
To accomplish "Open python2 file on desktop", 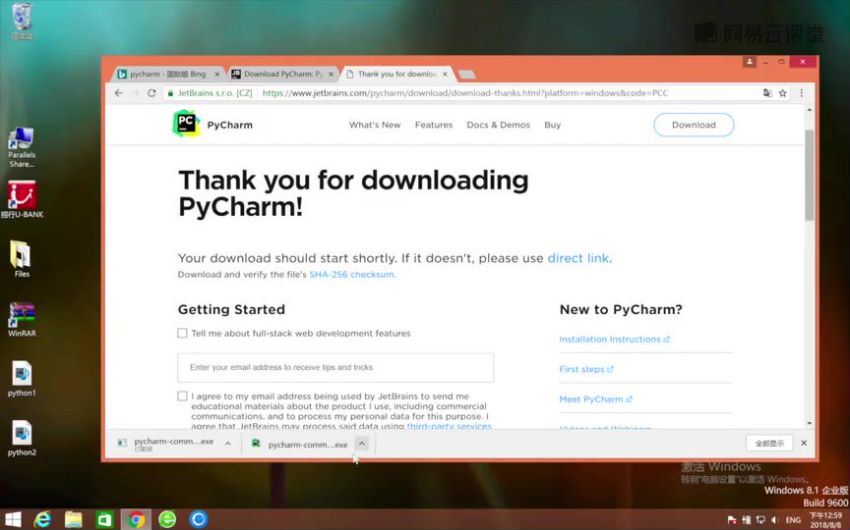I will [22, 438].
